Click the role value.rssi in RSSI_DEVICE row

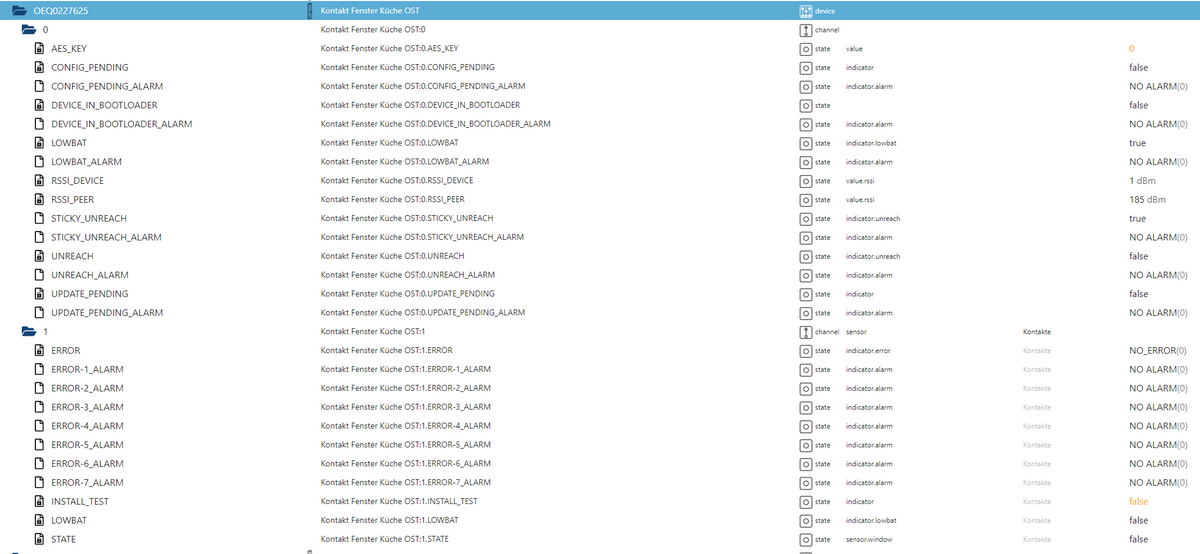(860, 181)
